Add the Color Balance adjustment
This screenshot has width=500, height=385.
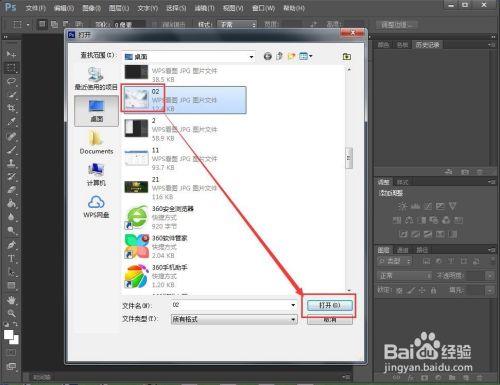point(409,220)
